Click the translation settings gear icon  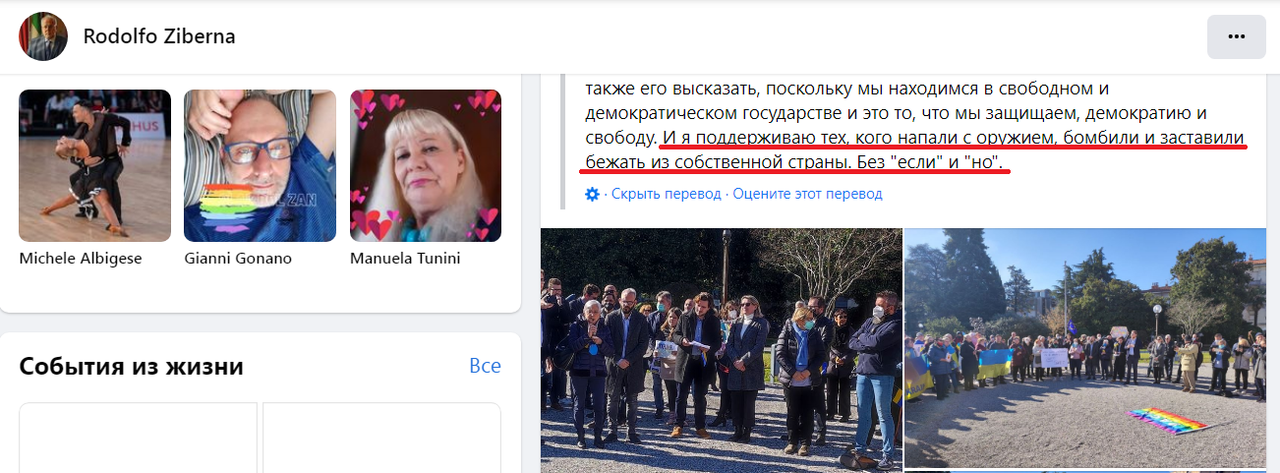(x=592, y=194)
